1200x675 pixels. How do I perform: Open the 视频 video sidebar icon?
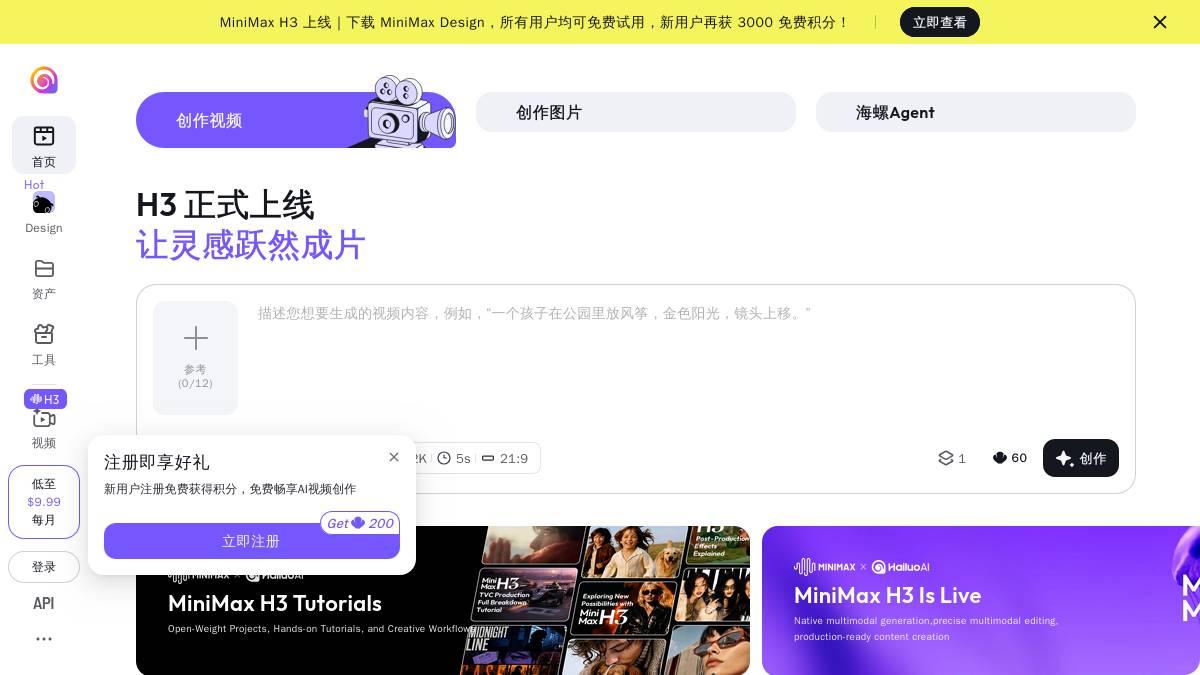point(44,418)
